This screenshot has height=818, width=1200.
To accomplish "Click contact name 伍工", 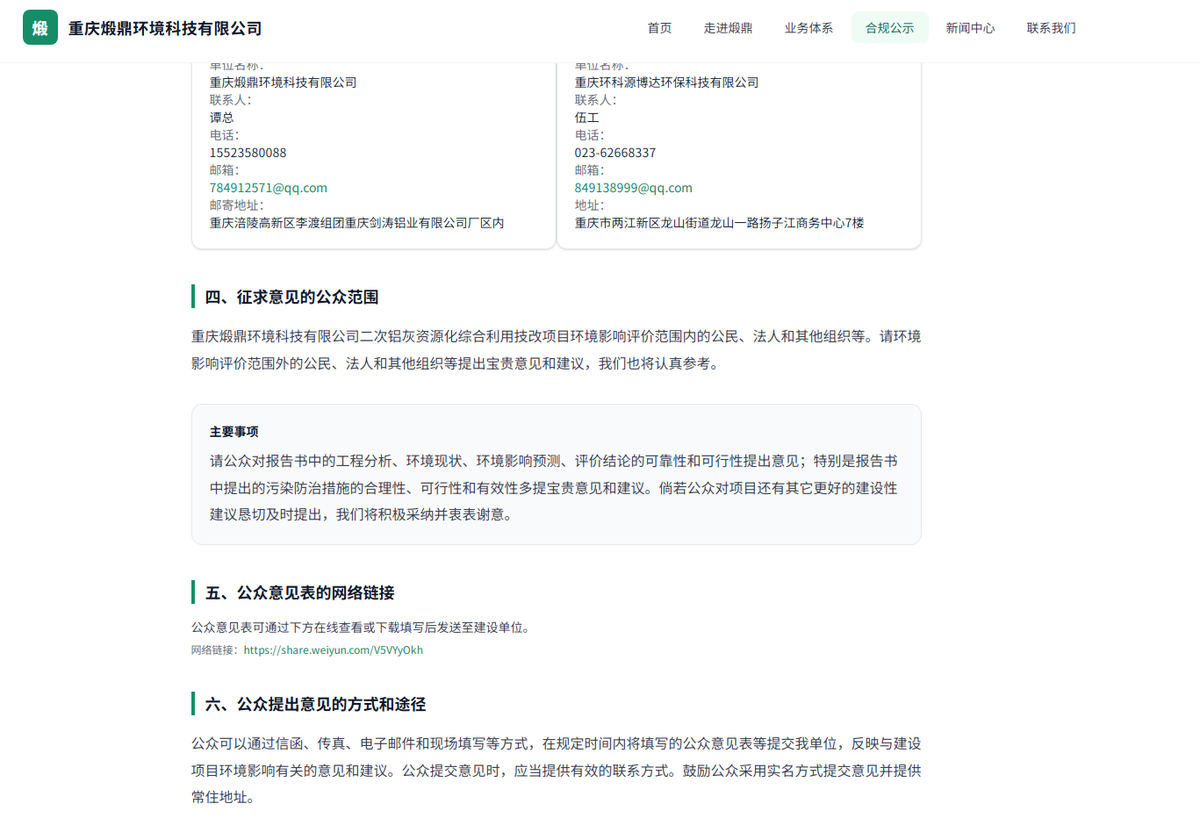I will pyautogui.click(x=586, y=118).
